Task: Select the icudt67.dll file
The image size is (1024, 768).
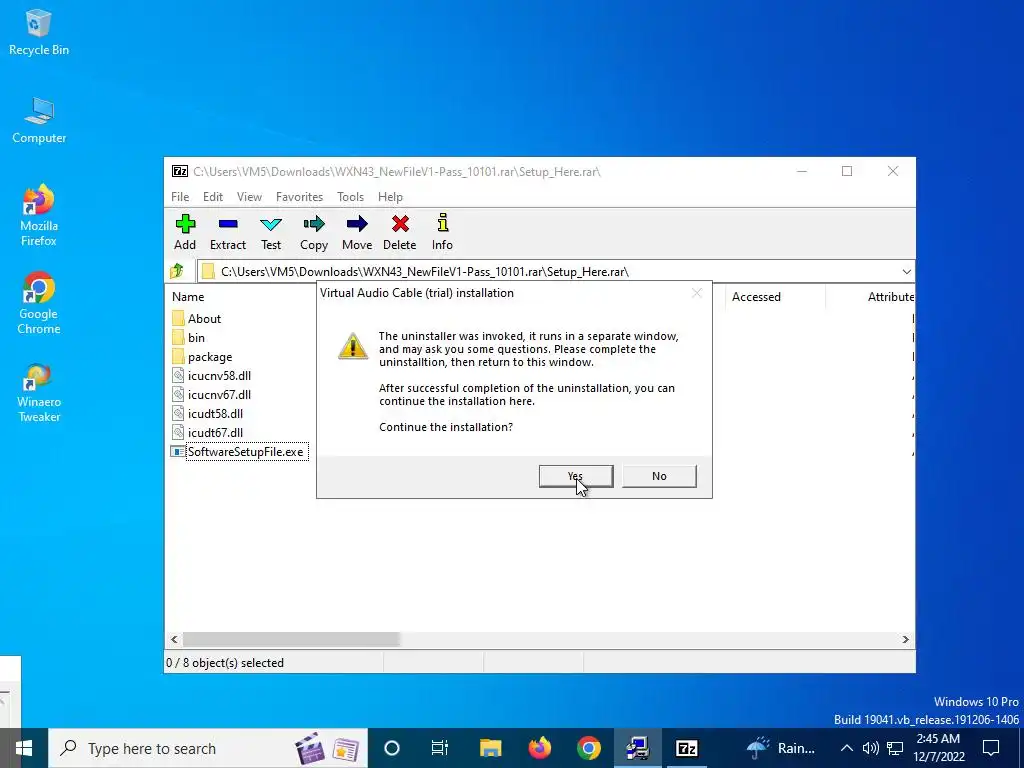Action: (208, 432)
